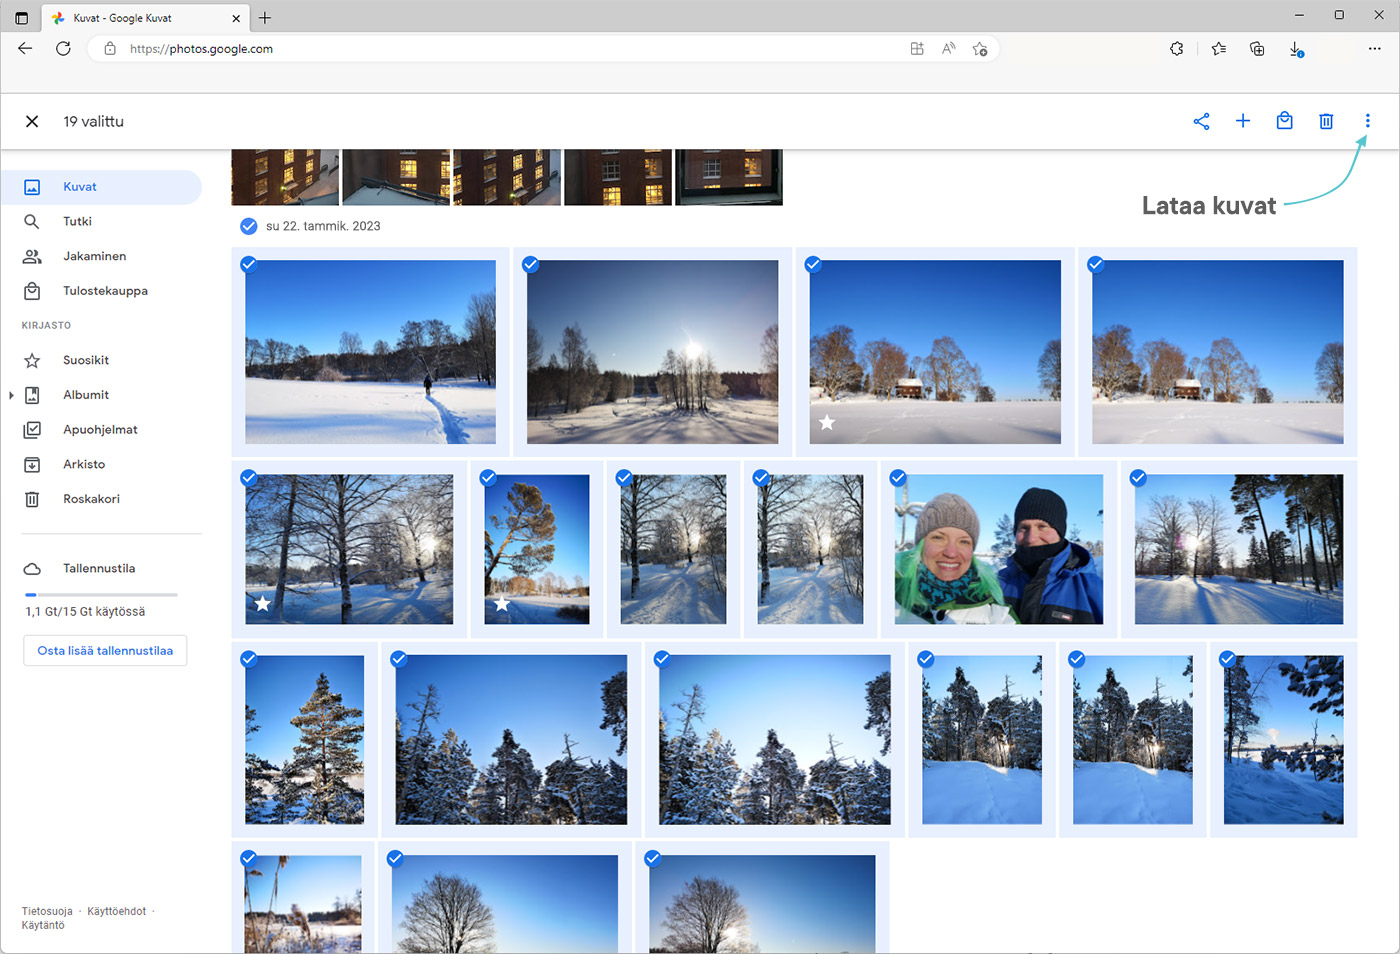Click the storage usage progress bar
Screen dimensions: 1400x954
tap(100, 595)
